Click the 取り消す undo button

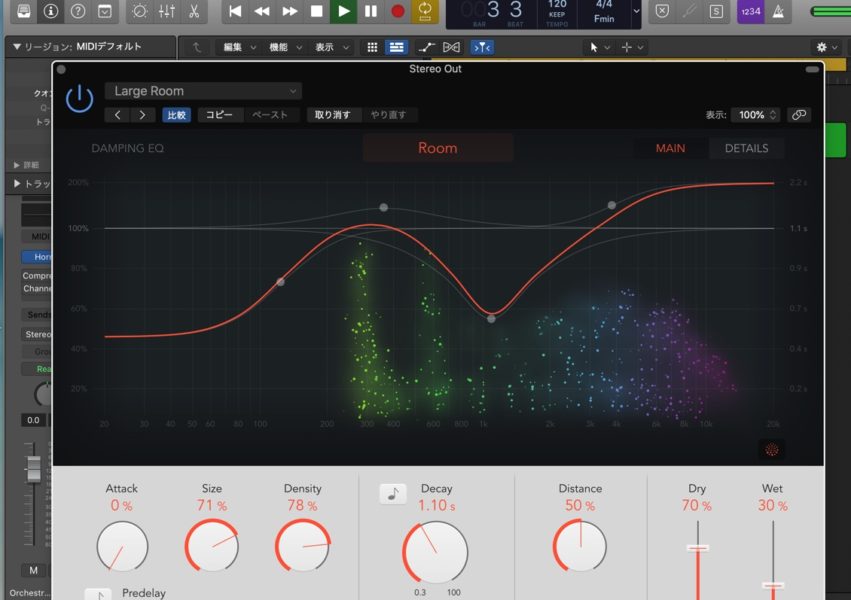[333, 115]
